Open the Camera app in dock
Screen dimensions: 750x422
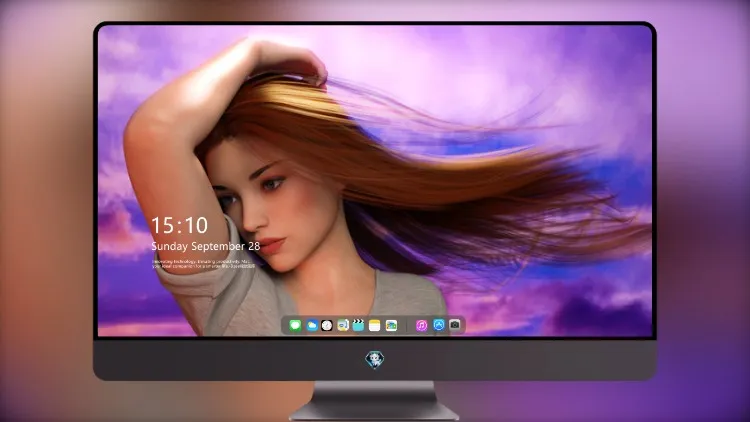(x=455, y=325)
